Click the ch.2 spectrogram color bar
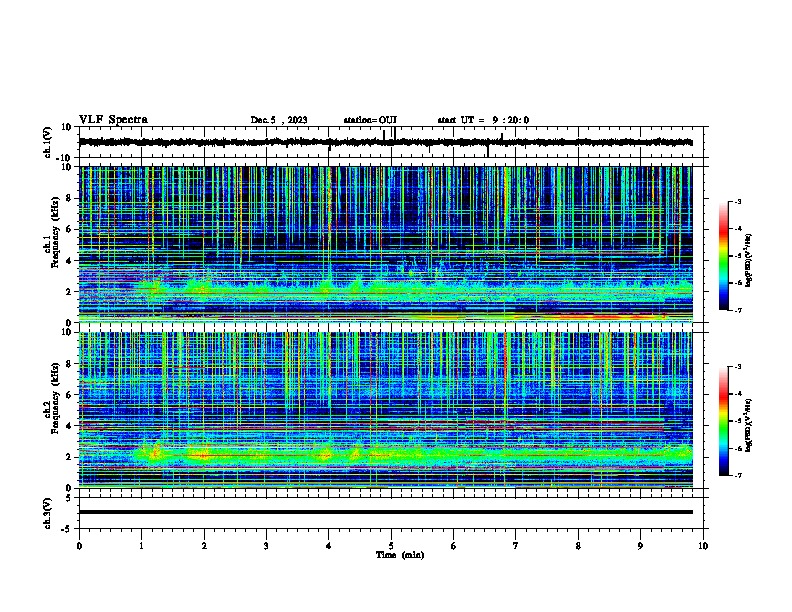 point(724,421)
